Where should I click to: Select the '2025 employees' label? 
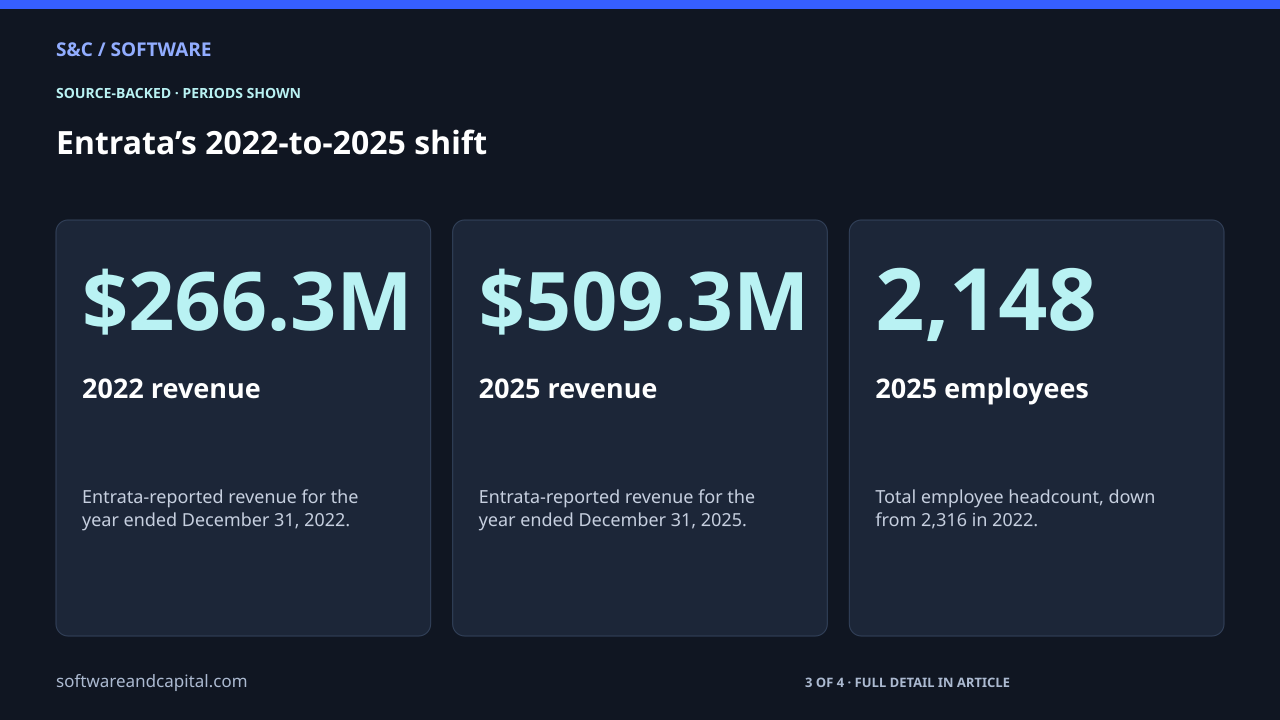982,388
